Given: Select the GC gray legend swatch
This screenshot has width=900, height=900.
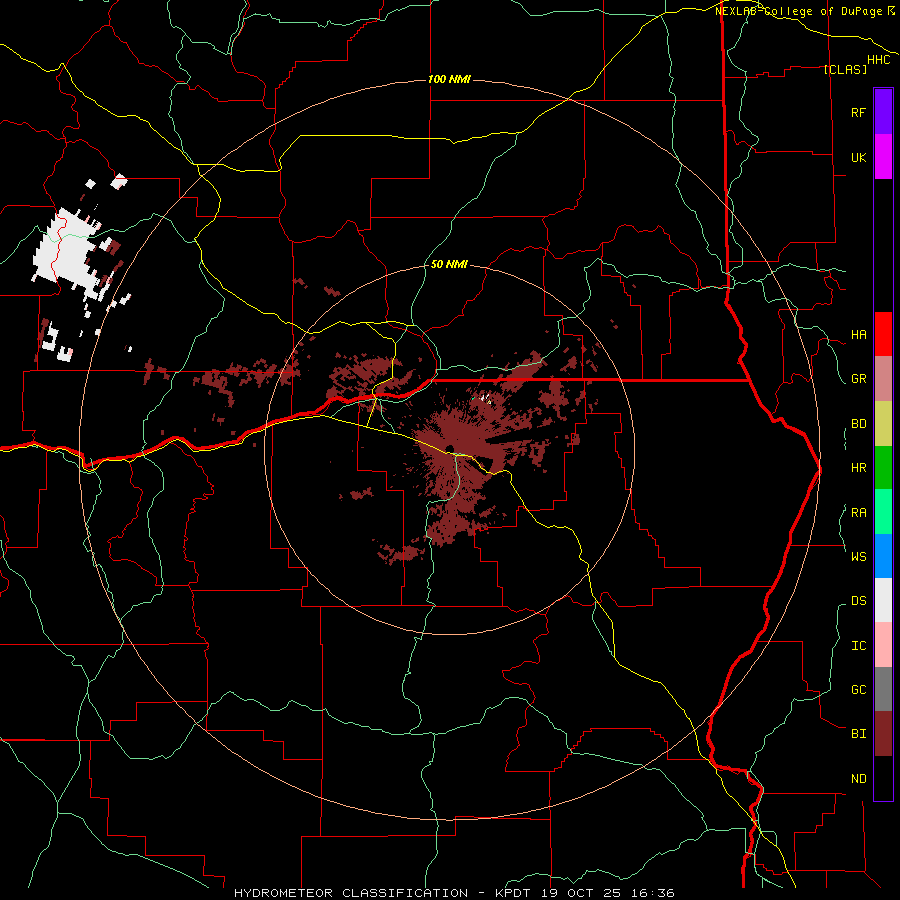Looking at the screenshot, I should [883, 689].
